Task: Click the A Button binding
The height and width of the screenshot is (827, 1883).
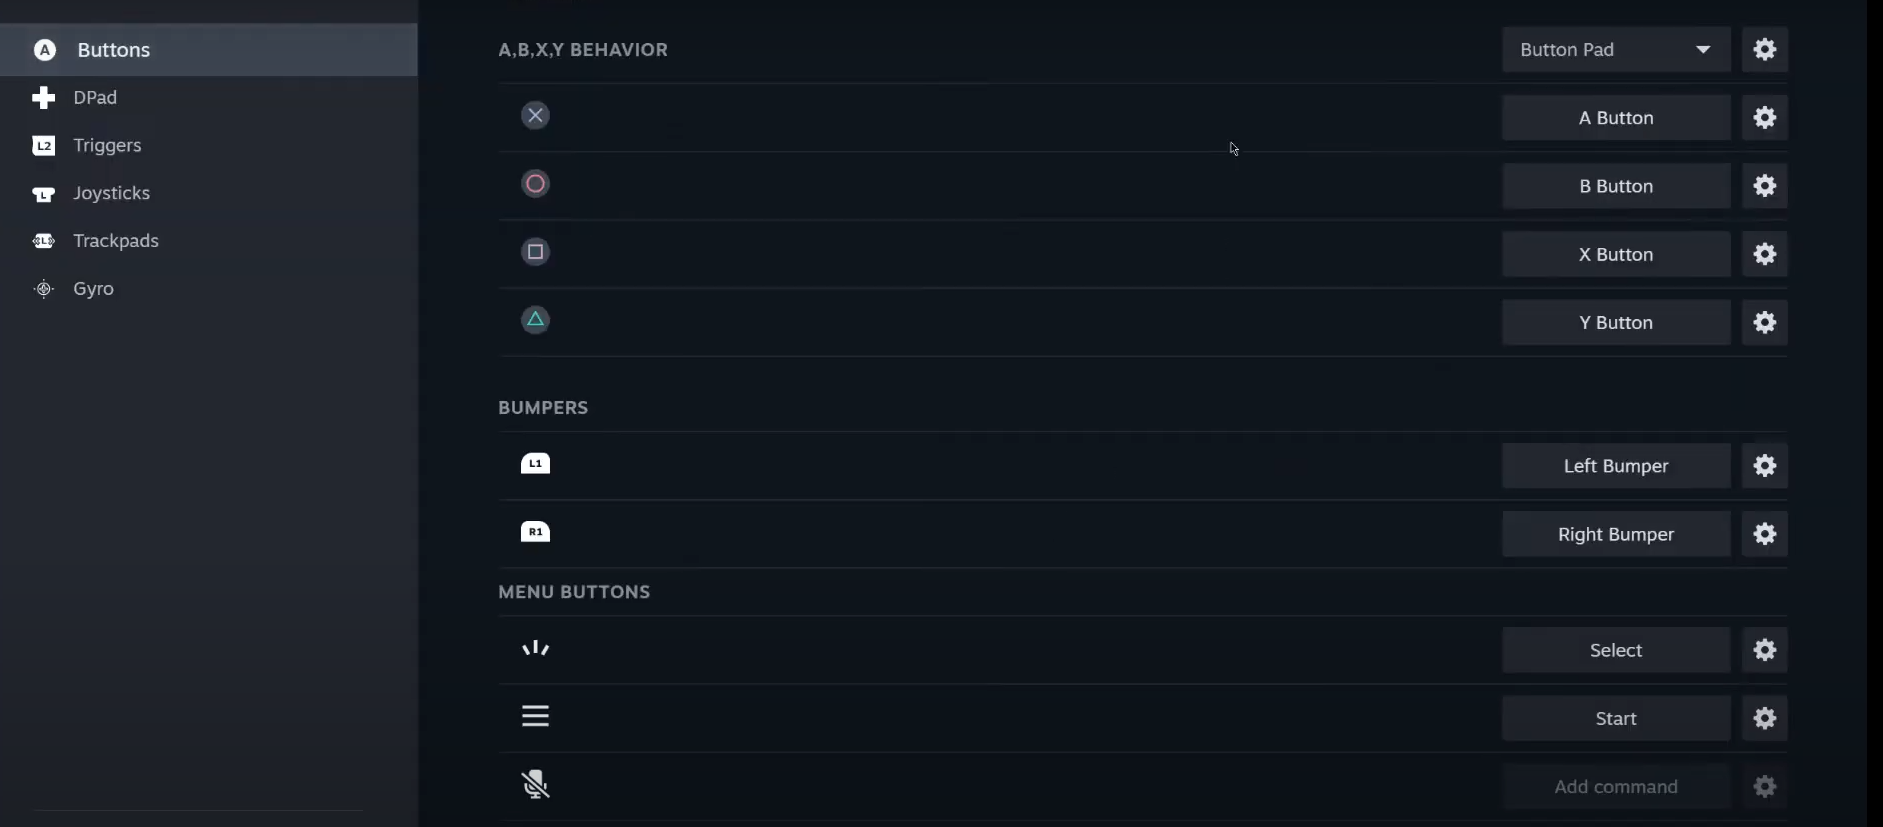Action: [1616, 118]
